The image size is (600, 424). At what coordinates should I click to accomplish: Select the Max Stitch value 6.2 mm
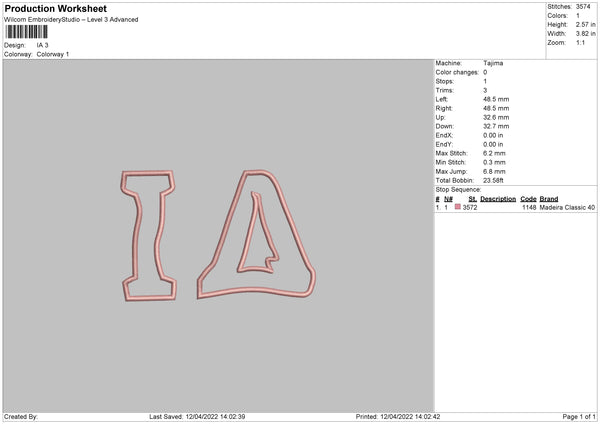(494, 153)
